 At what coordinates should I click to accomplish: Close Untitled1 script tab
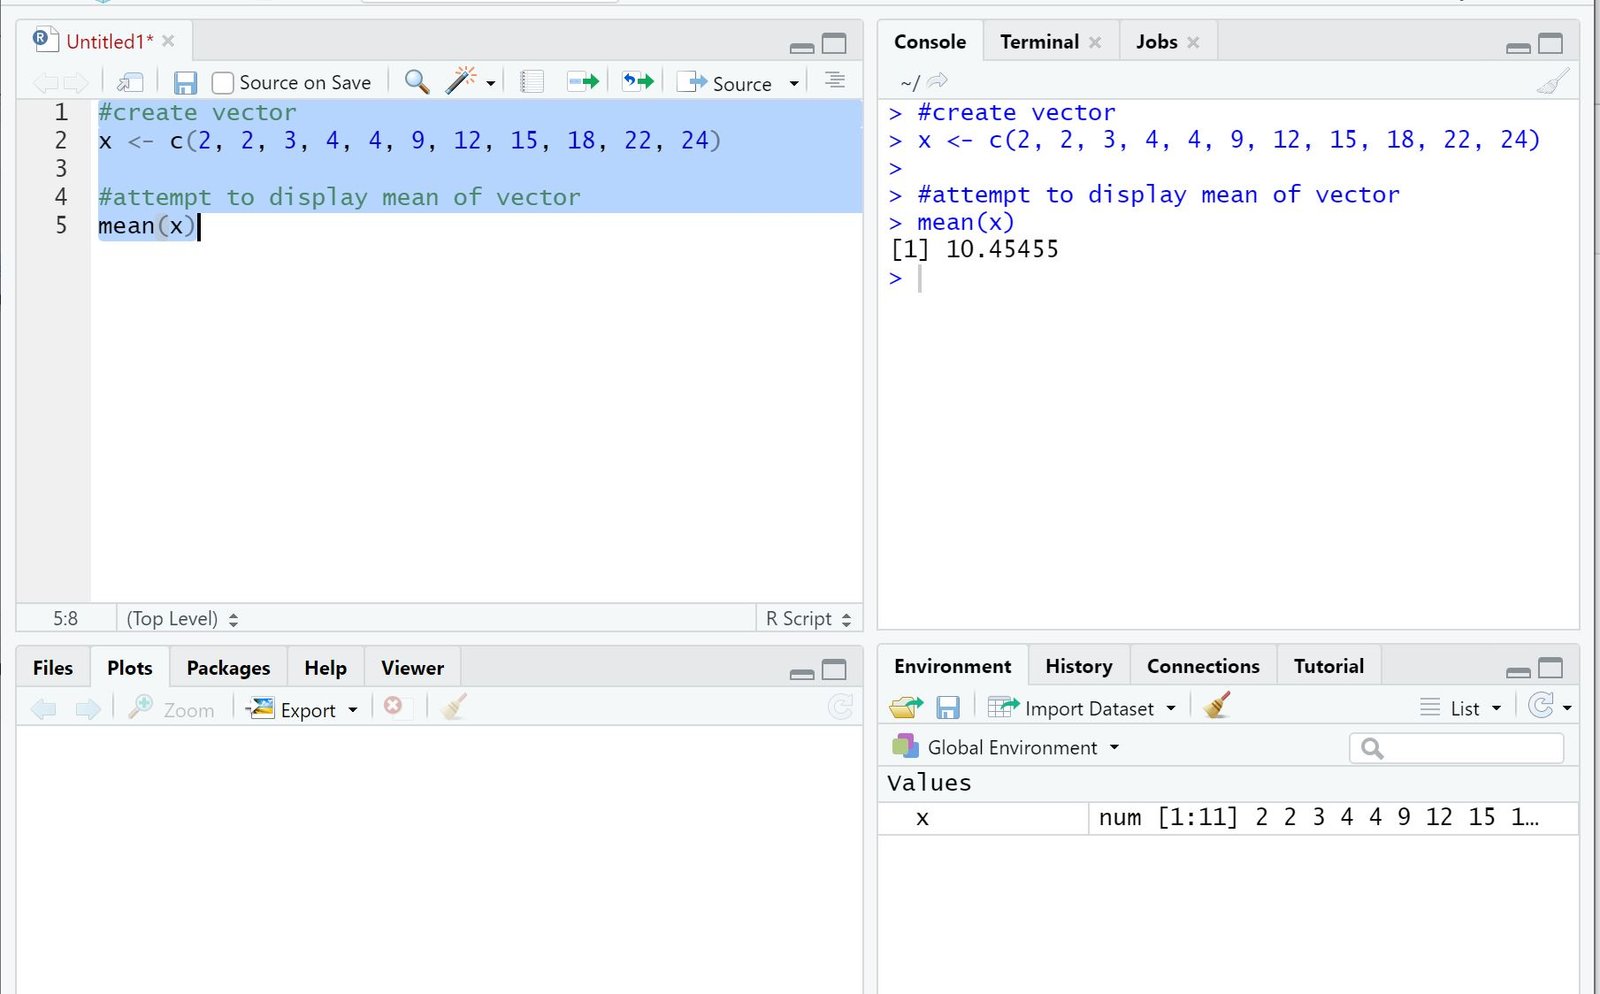(x=168, y=41)
